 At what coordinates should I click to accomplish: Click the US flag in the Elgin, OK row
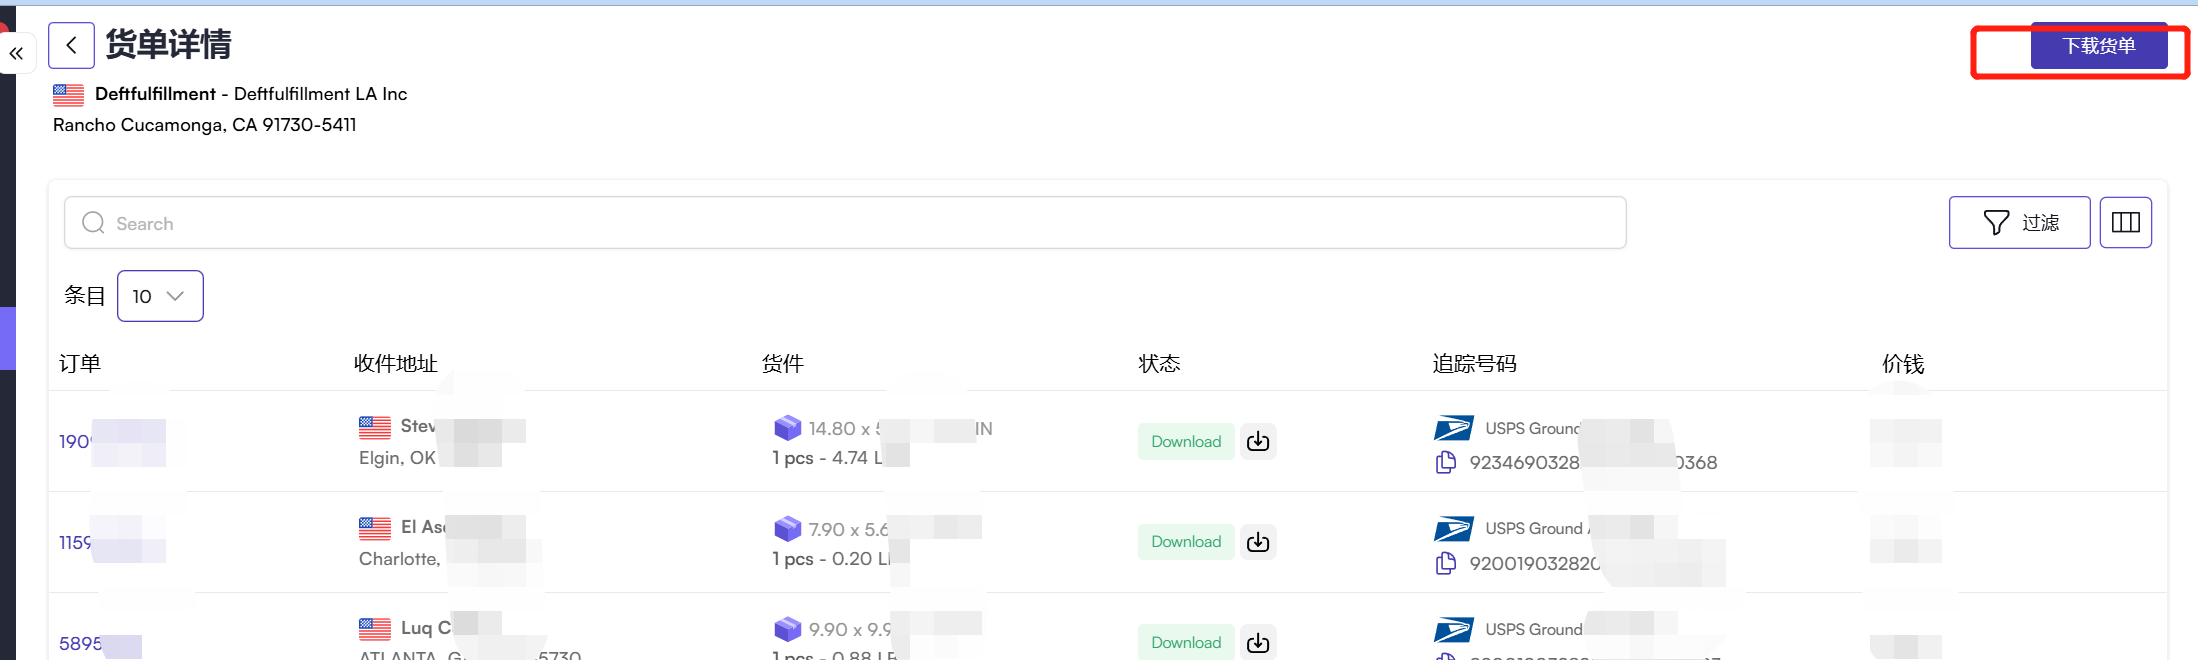pos(375,427)
